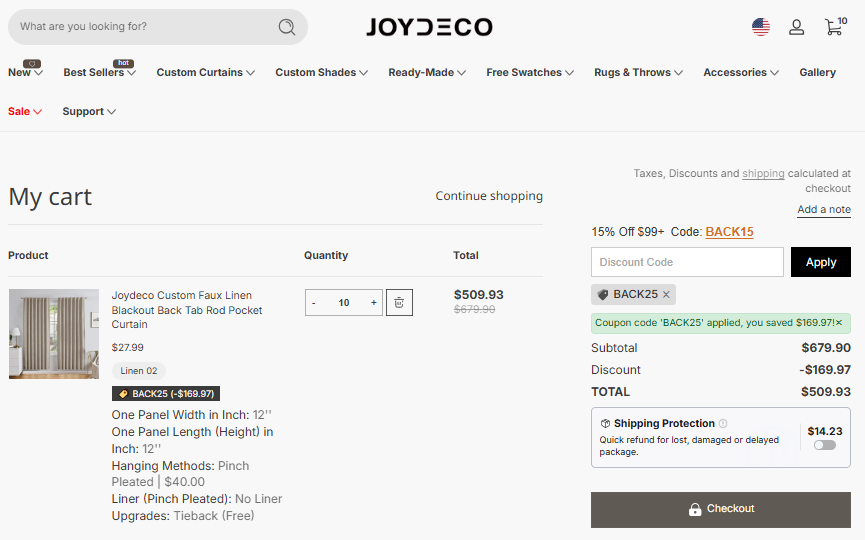Viewport: 865px width, 540px height.
Task: Click the quantity value 10 field
Action: pos(344,303)
